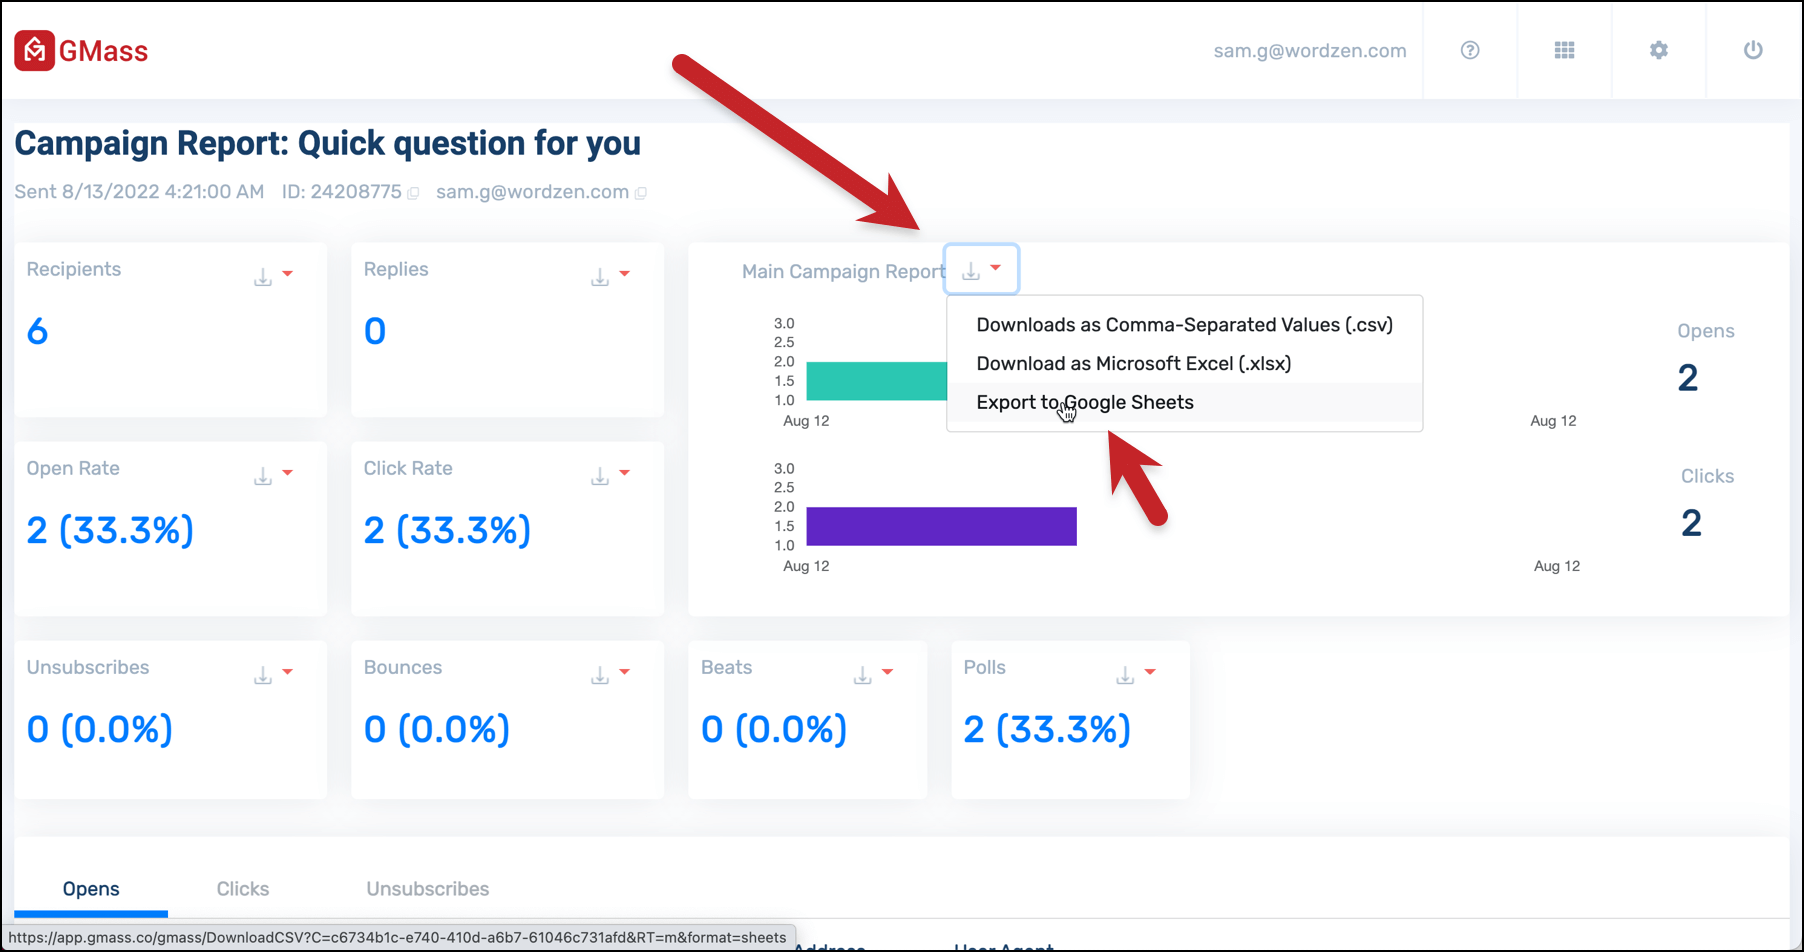This screenshot has height=952, width=1804.
Task: Expand Click Rate download dropdown arrow
Action: point(624,472)
